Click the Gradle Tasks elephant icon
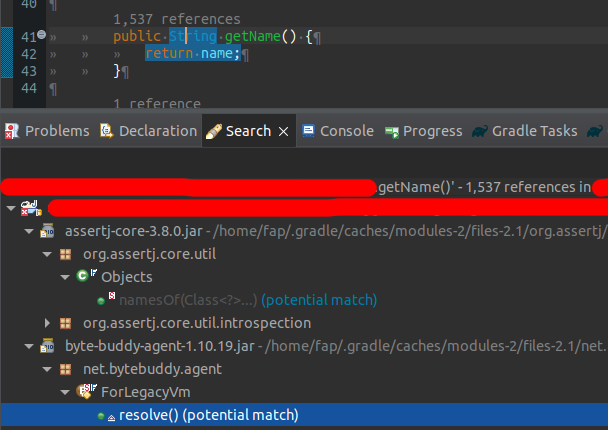The height and width of the screenshot is (430, 608). 480,131
